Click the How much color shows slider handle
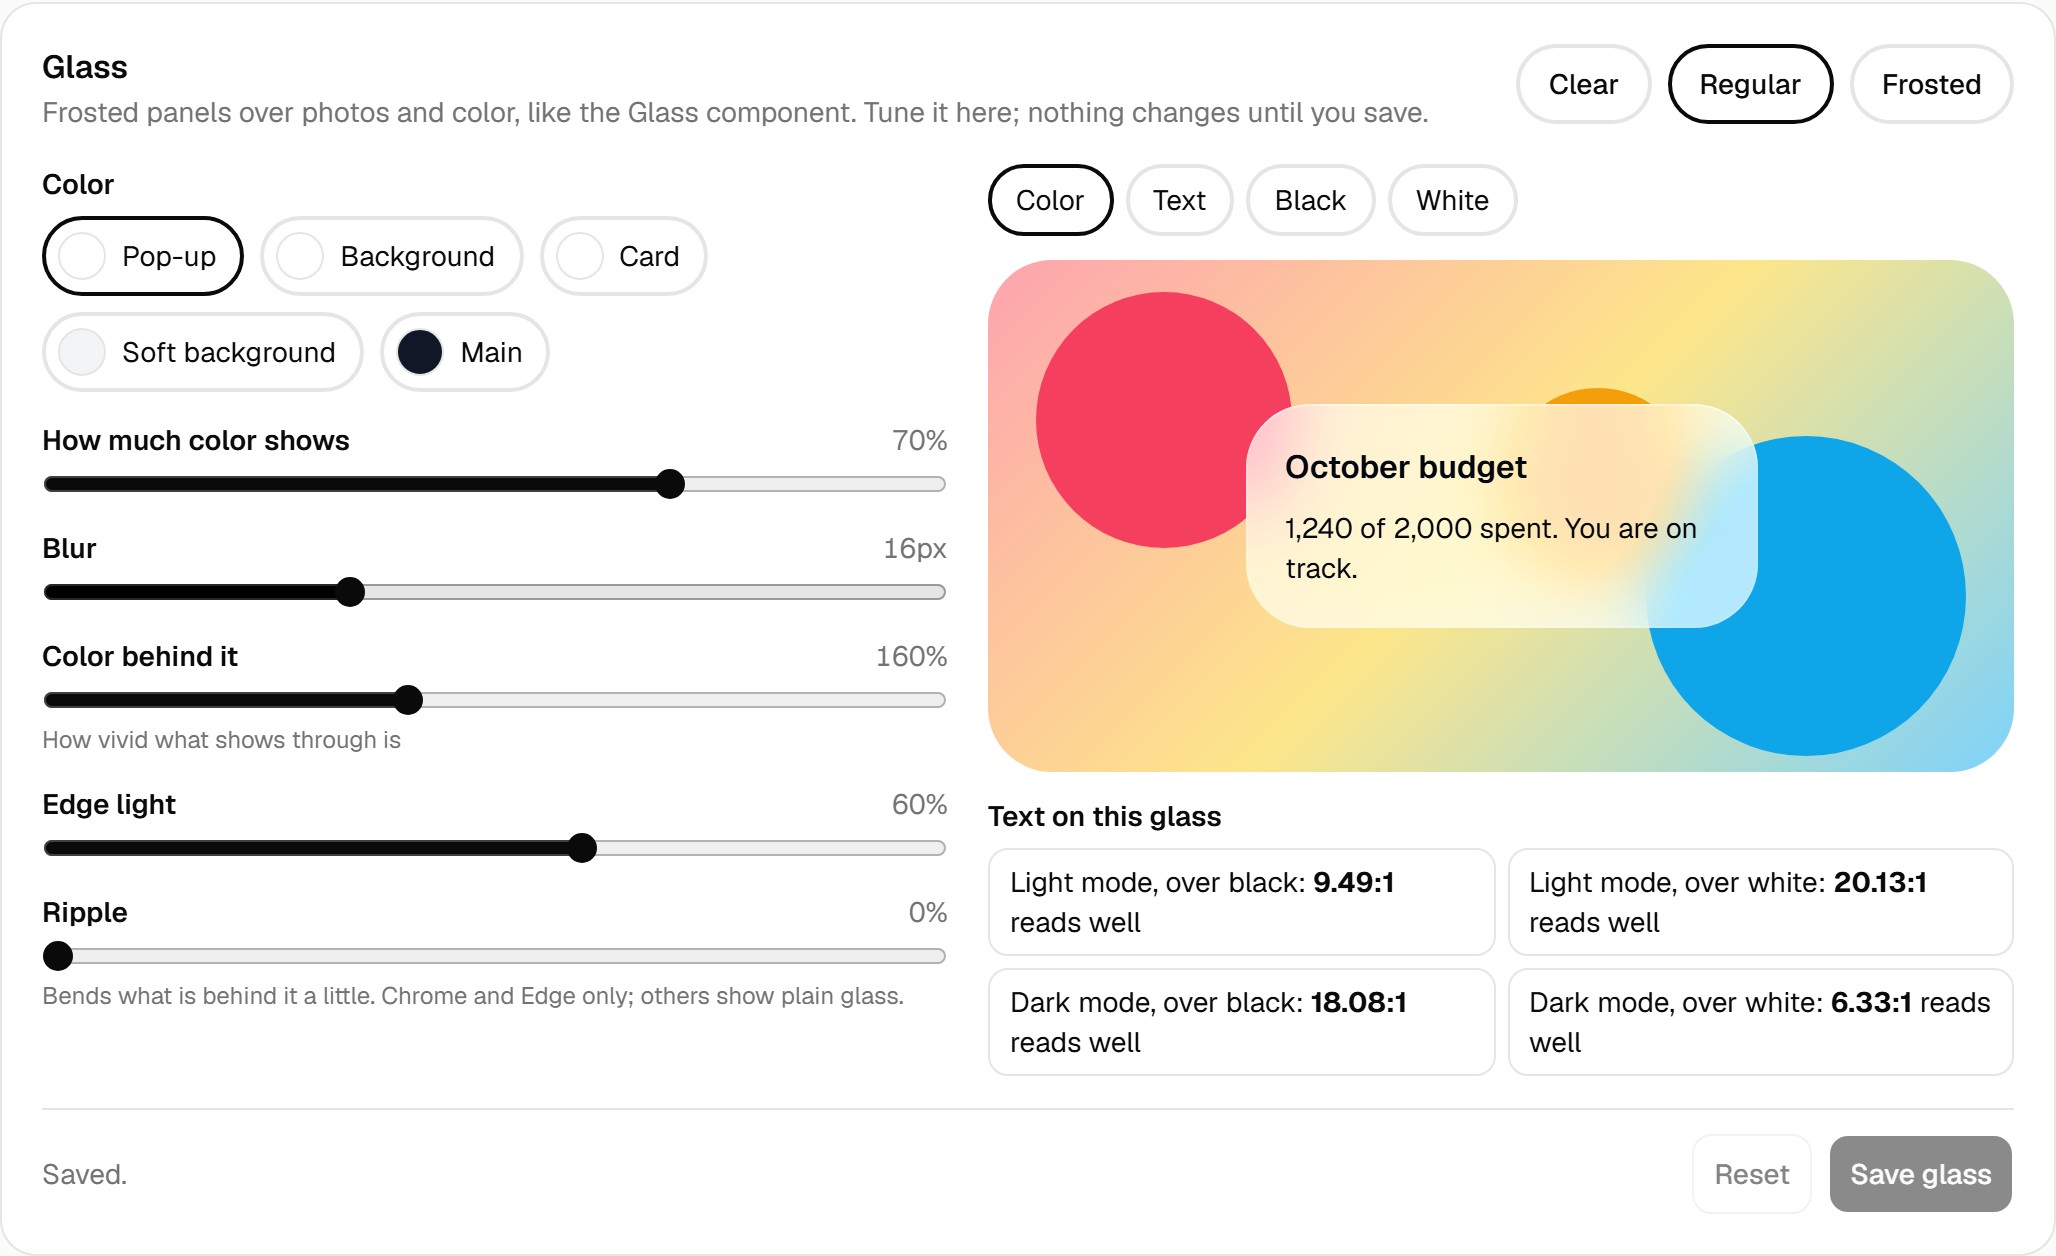 tap(670, 484)
